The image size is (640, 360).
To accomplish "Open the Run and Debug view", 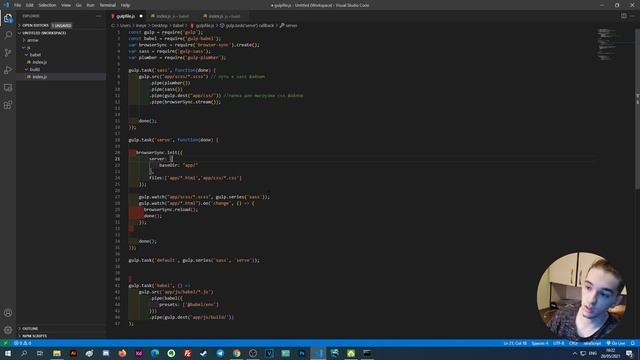I will (8, 70).
